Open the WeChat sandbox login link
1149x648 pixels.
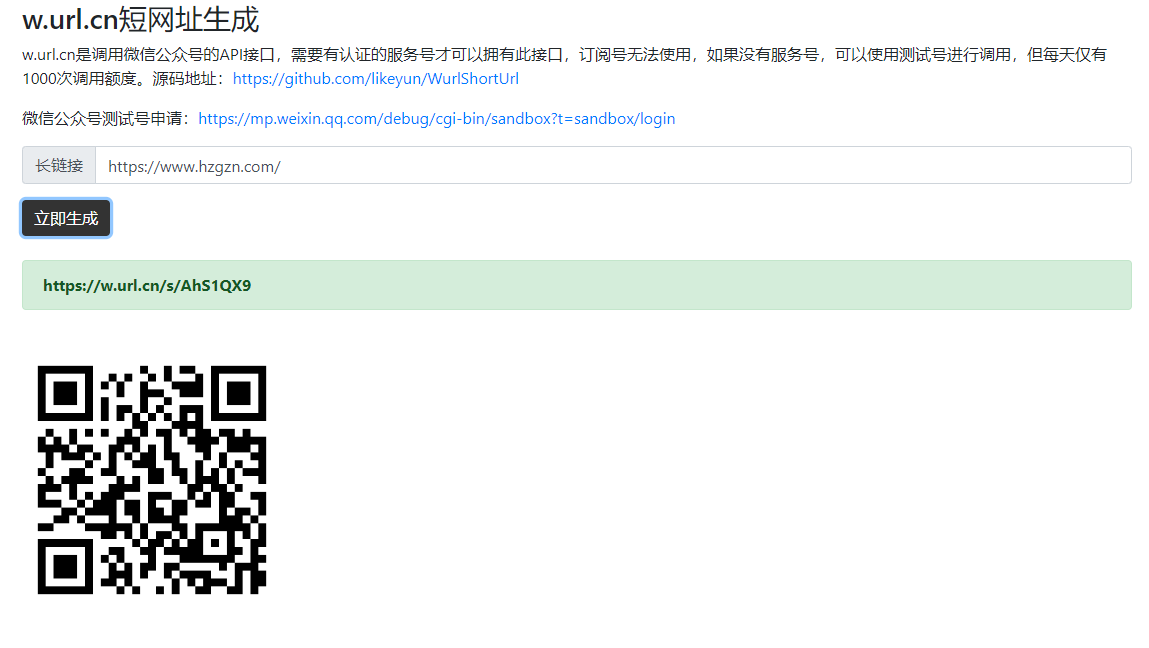[x=436, y=119]
